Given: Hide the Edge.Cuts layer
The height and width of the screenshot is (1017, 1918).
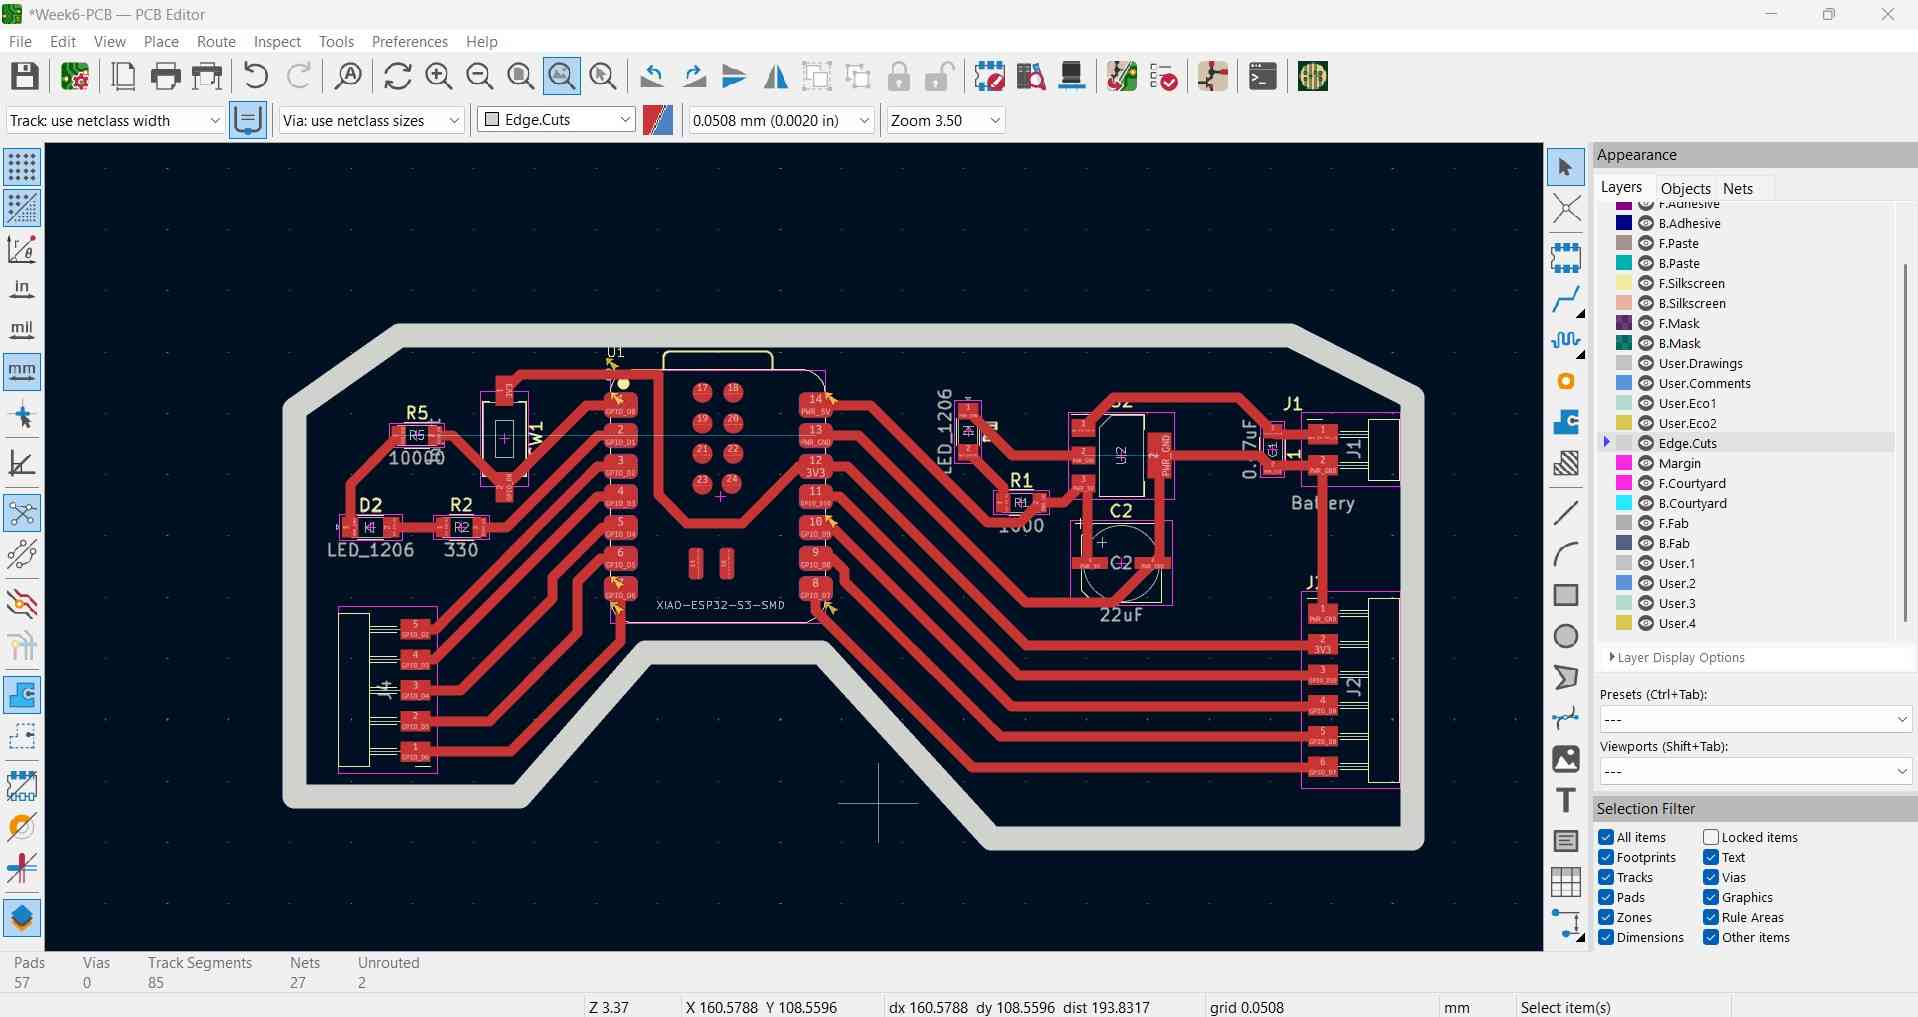Looking at the screenshot, I should (x=1646, y=443).
